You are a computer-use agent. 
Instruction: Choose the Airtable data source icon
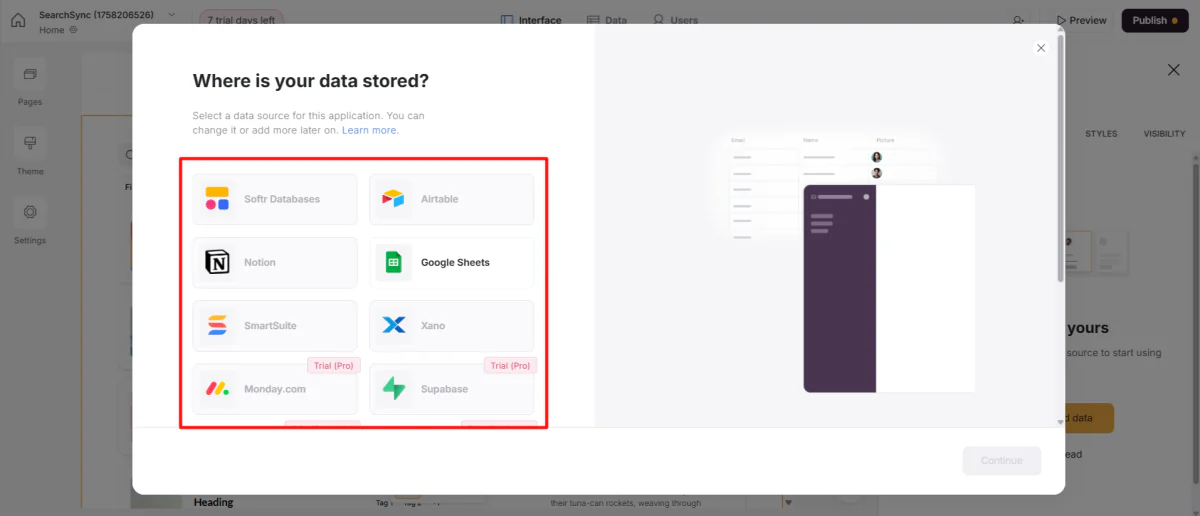[x=394, y=199]
